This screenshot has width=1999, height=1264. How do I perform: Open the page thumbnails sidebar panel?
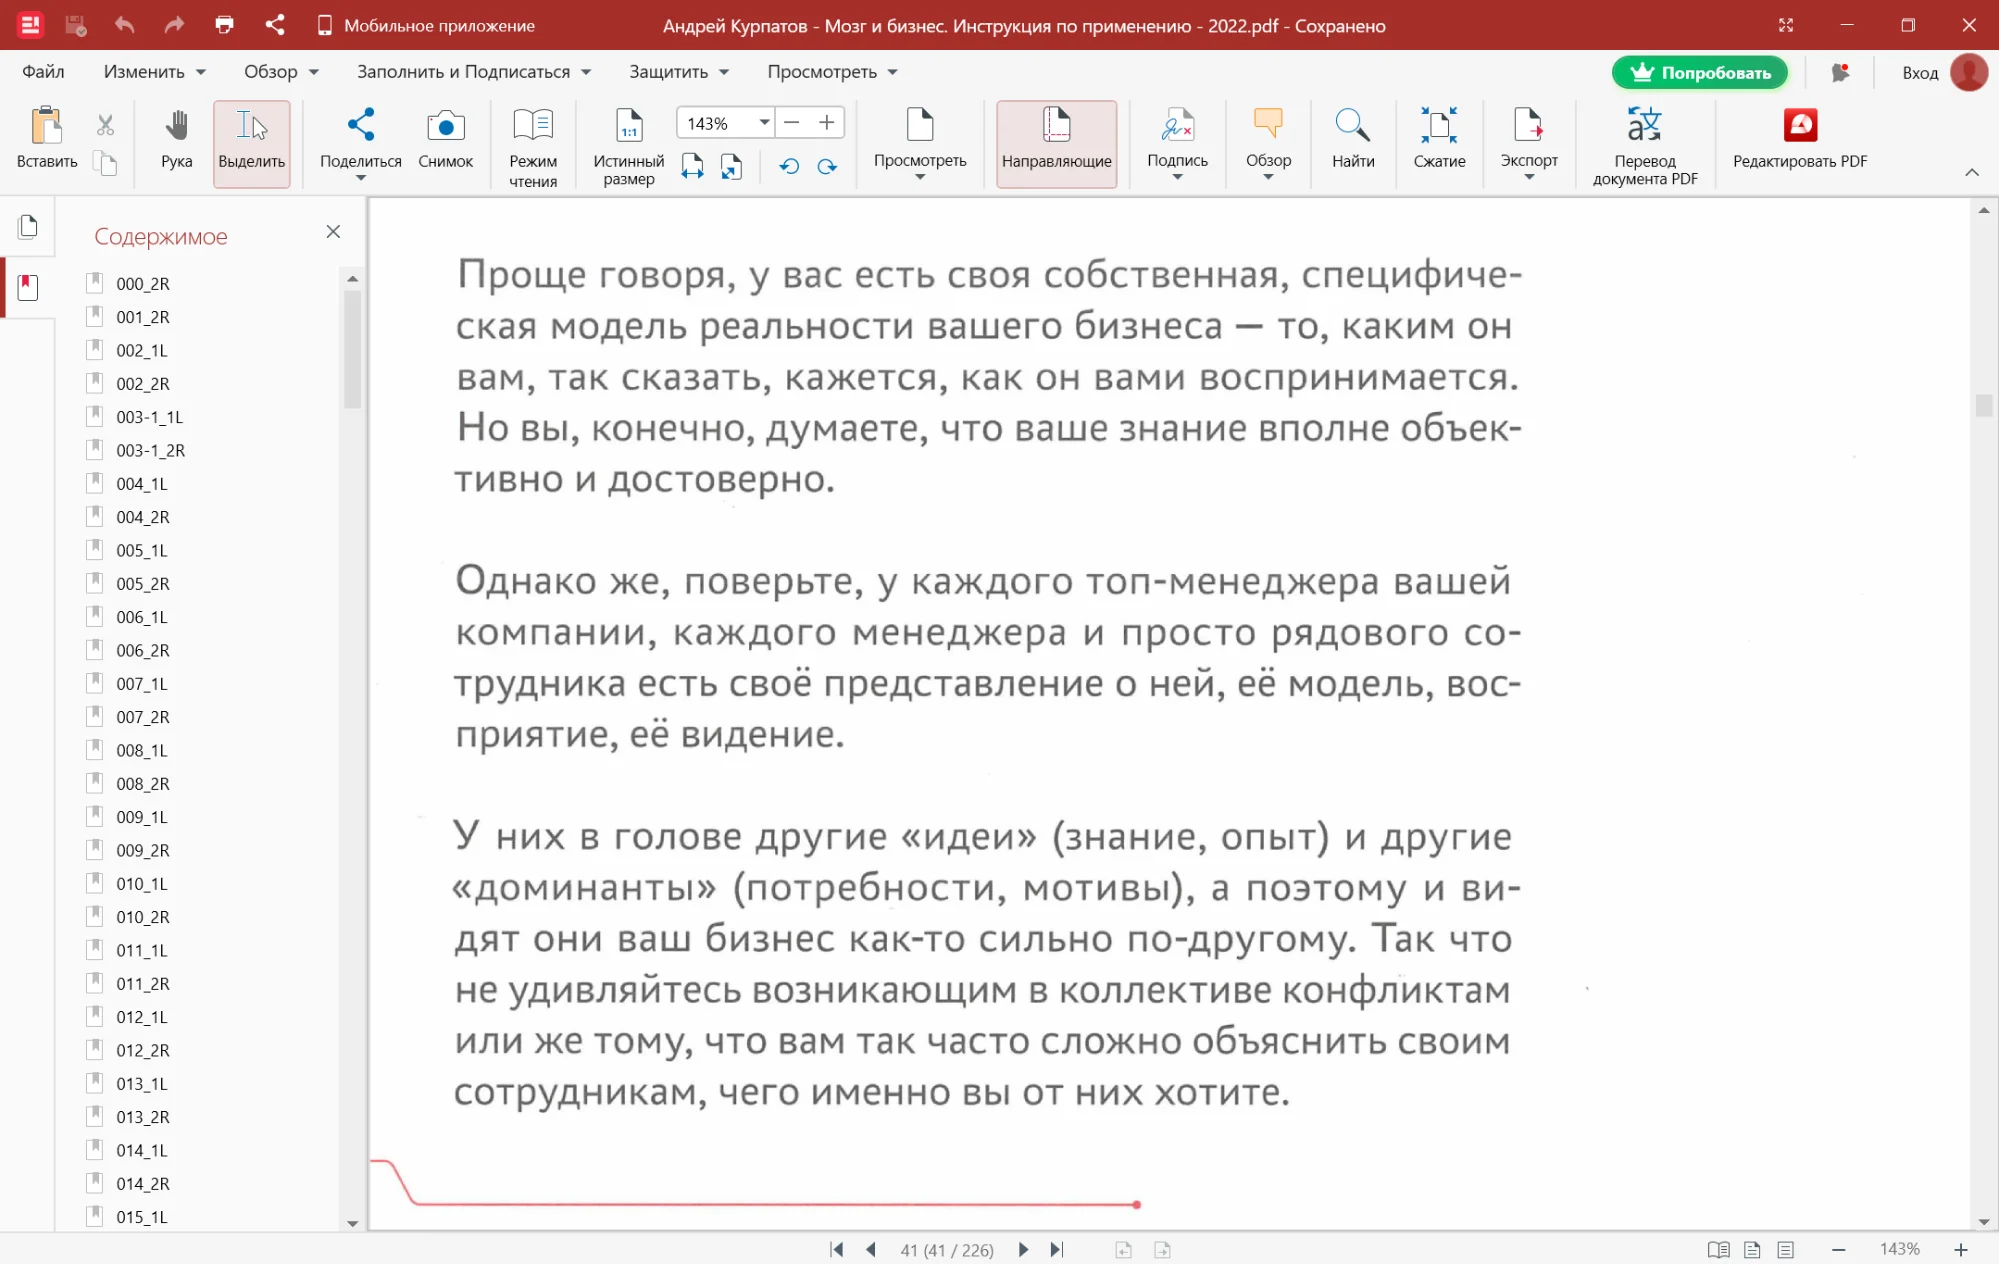28,227
